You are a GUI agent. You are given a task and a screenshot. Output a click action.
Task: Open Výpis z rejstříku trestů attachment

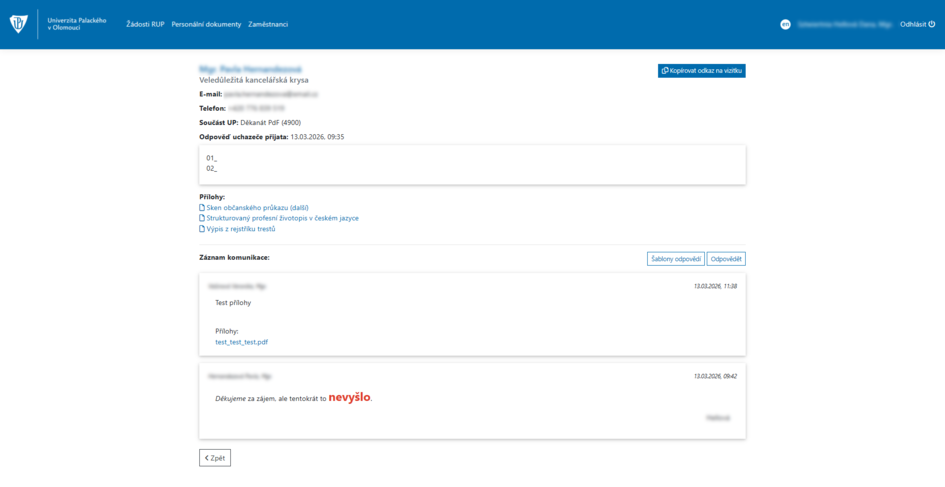click(241, 229)
